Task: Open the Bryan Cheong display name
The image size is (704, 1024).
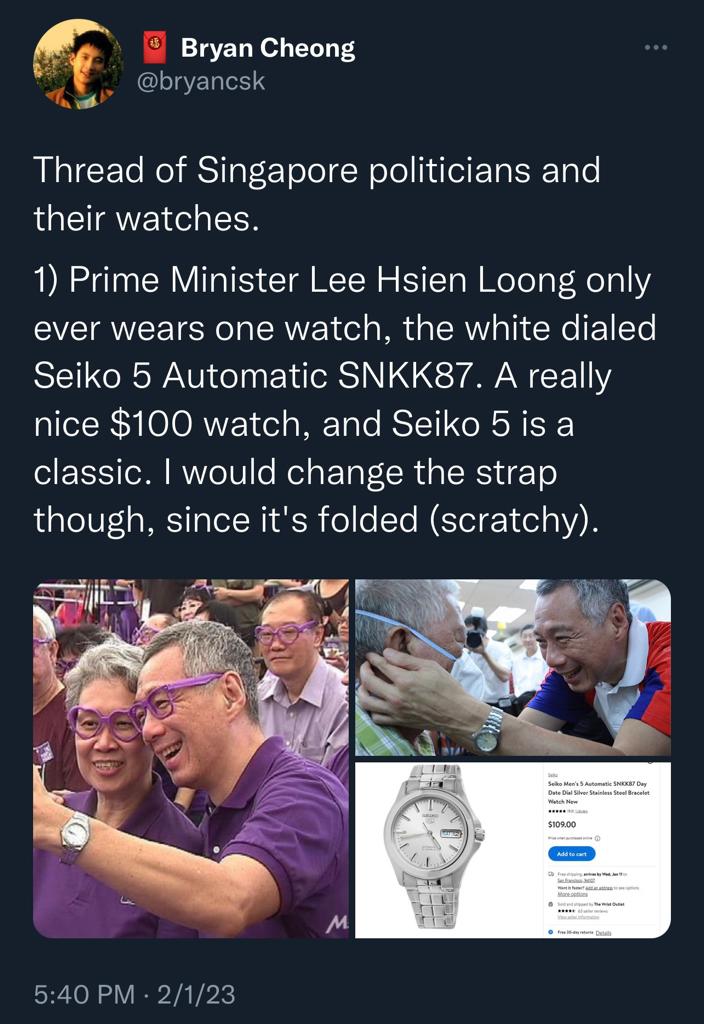Action: [268, 48]
